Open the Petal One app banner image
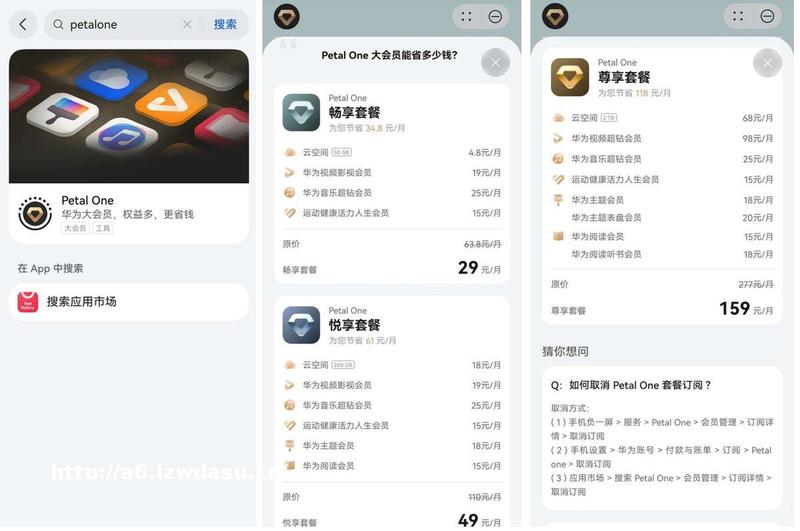 coord(129,116)
